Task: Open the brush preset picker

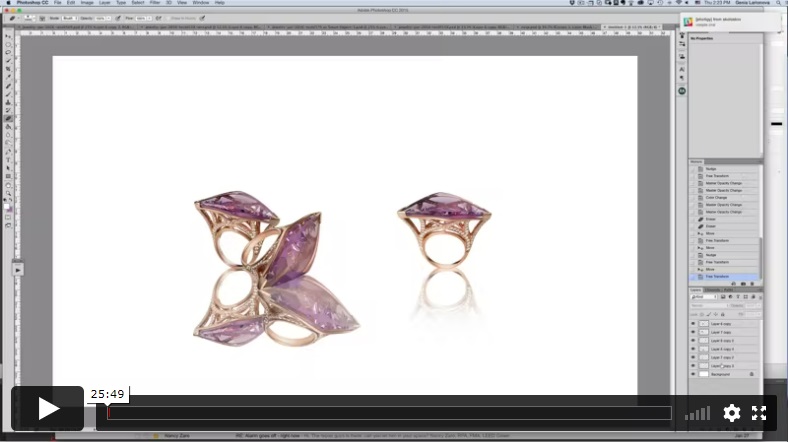Action: (x=30, y=18)
